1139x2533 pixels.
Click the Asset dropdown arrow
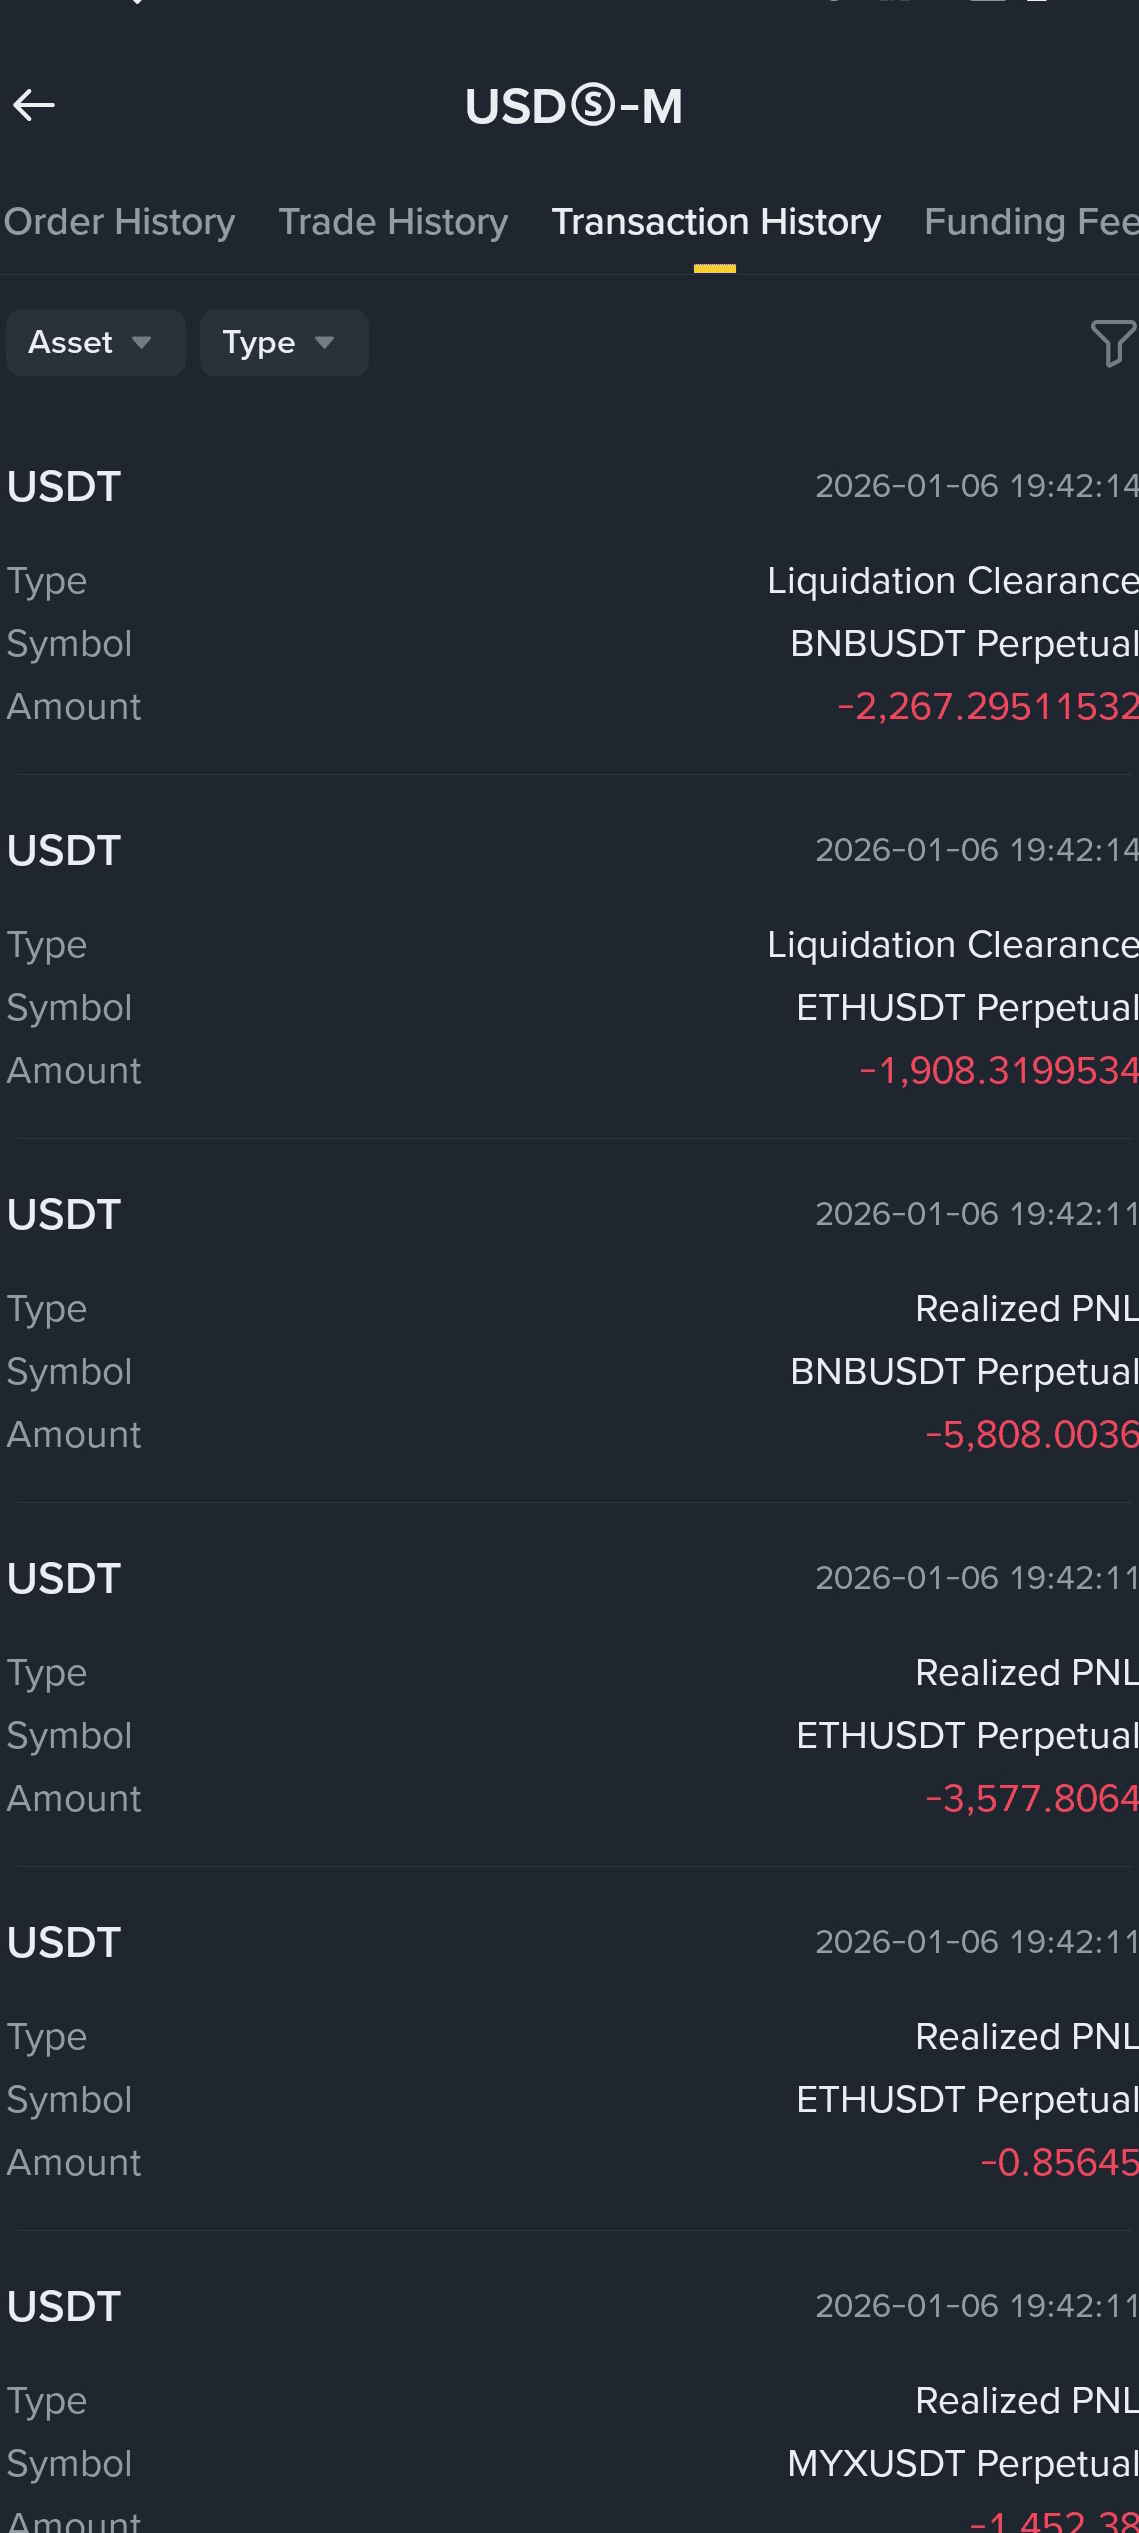coord(141,343)
